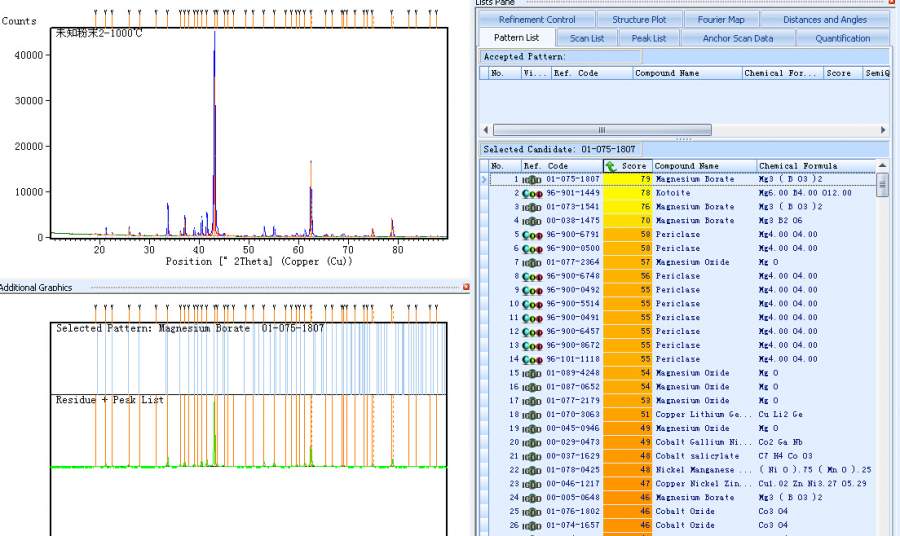Open the Quantification tab

click(842, 38)
